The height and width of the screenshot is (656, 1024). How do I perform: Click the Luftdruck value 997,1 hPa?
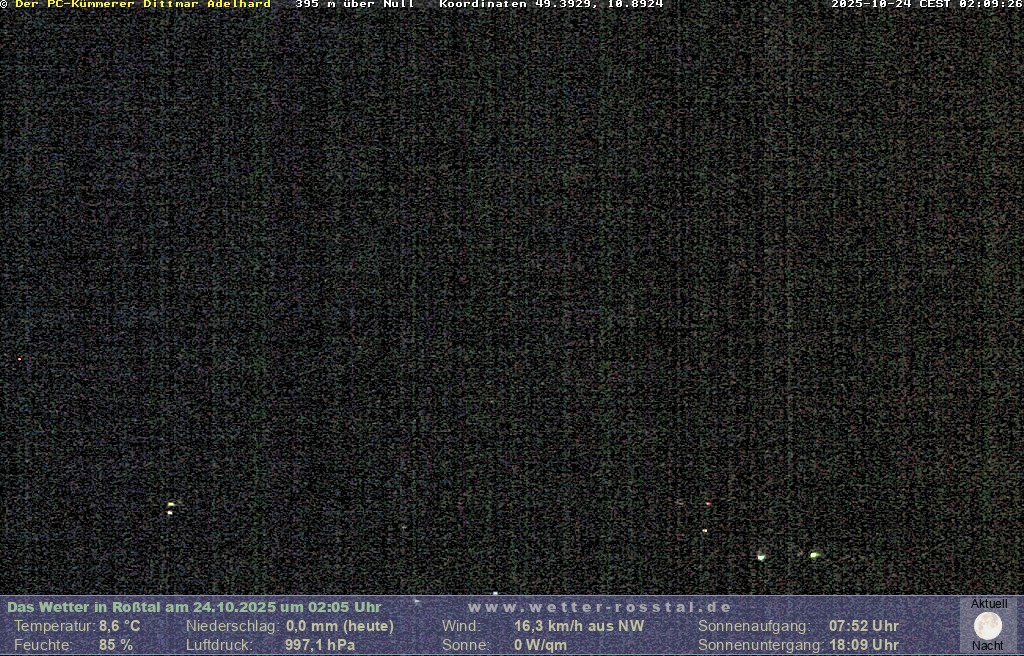(320, 645)
